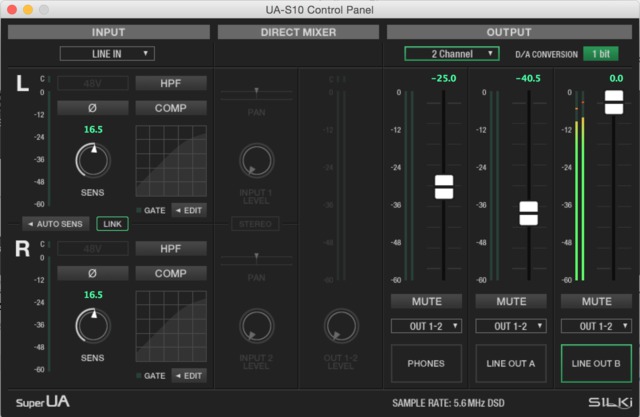The height and width of the screenshot is (417, 640).
Task: Click the 1 bit D/A conversion button
Action: (x=601, y=53)
